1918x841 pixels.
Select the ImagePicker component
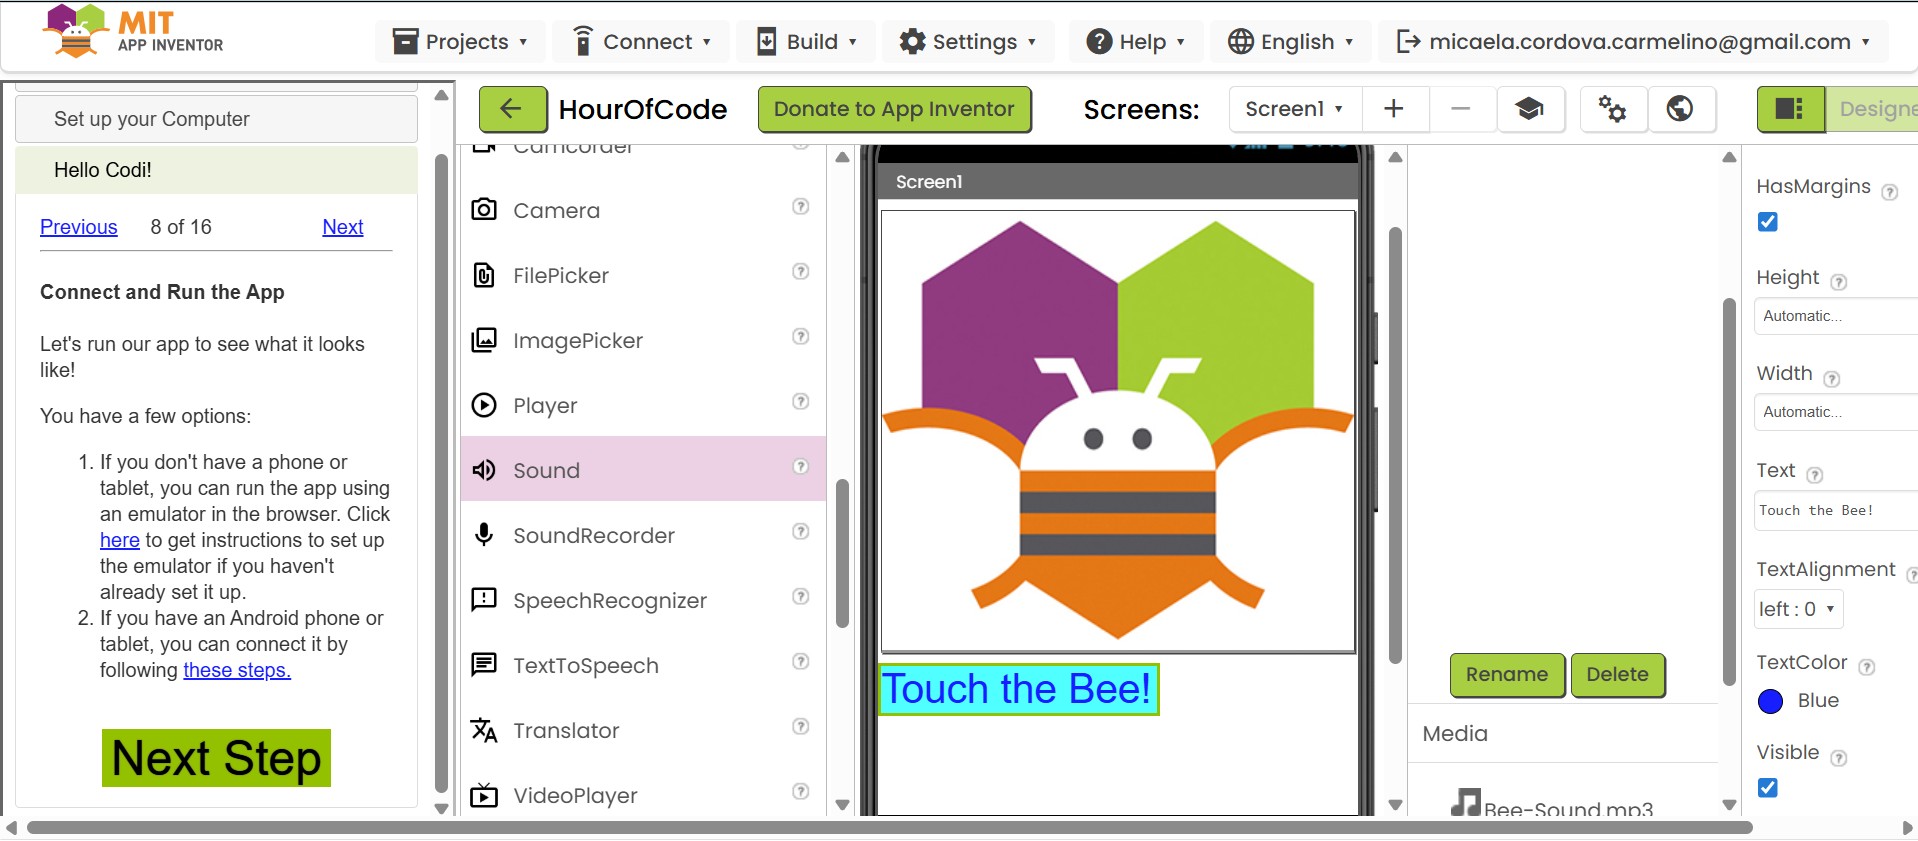point(642,340)
